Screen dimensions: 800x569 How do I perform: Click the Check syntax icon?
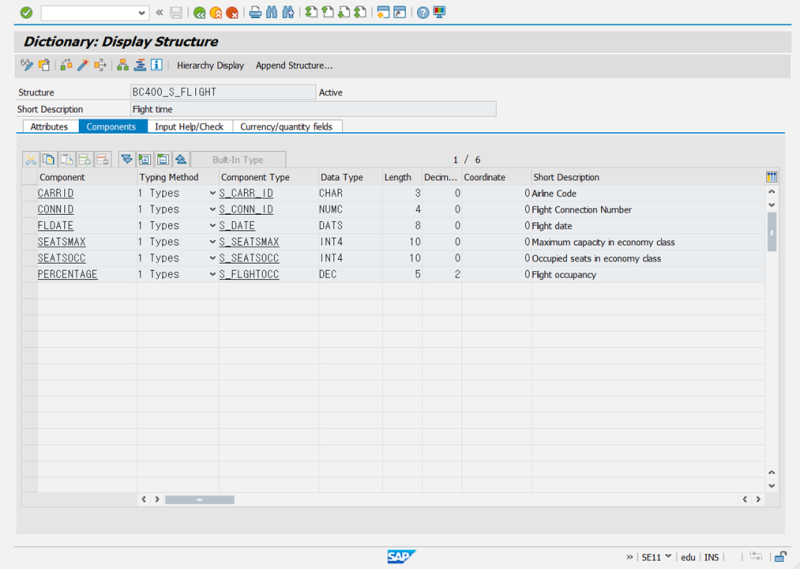point(66,65)
